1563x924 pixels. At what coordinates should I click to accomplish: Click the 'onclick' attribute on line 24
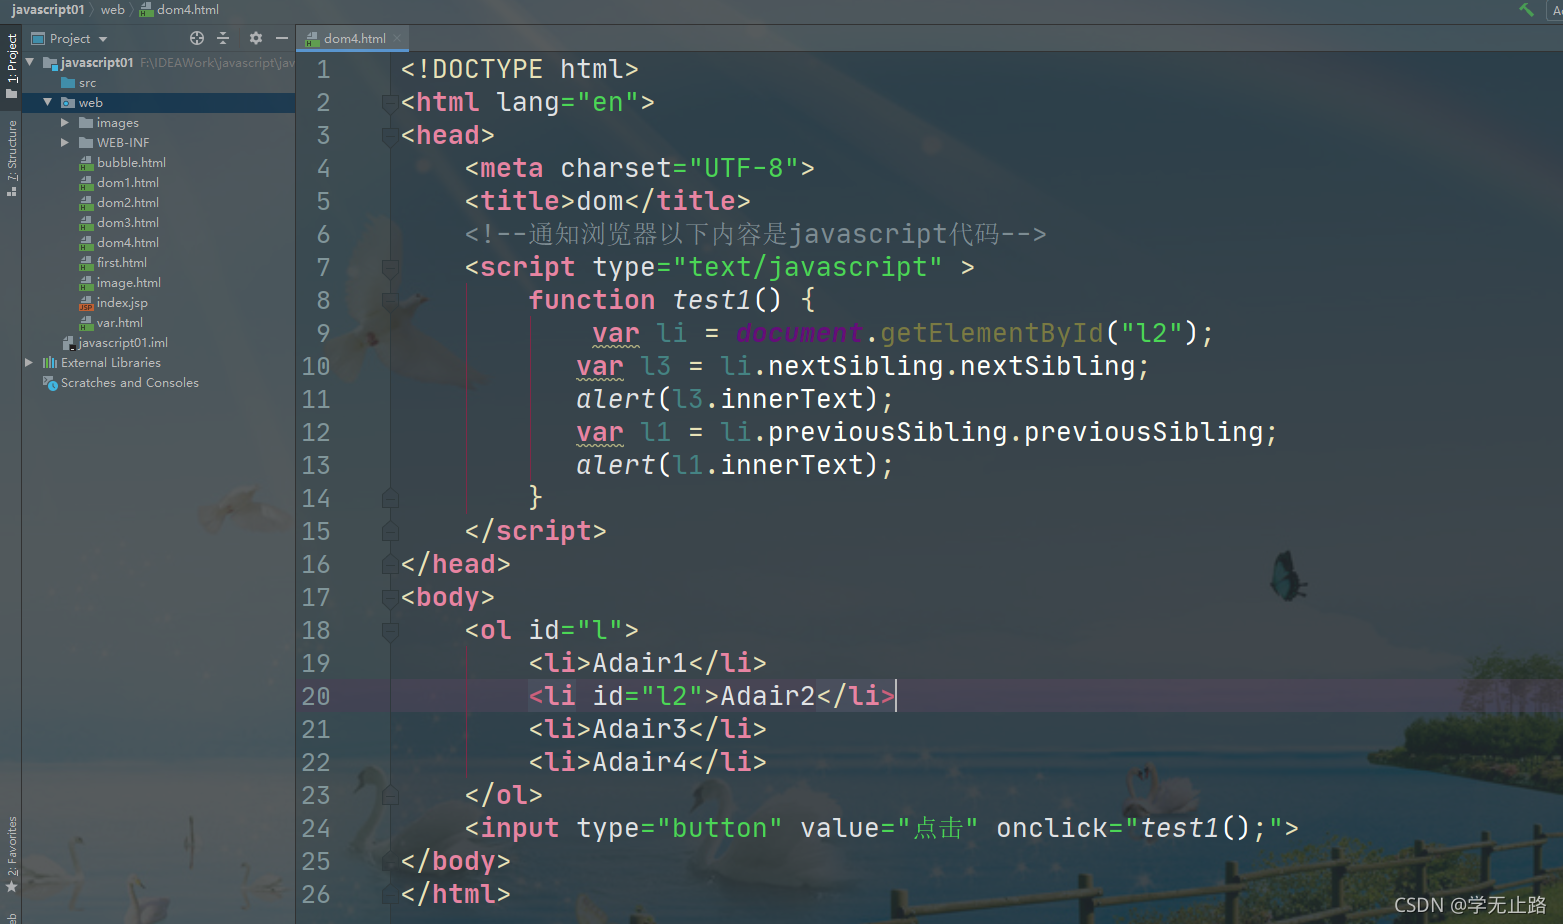1052,828
